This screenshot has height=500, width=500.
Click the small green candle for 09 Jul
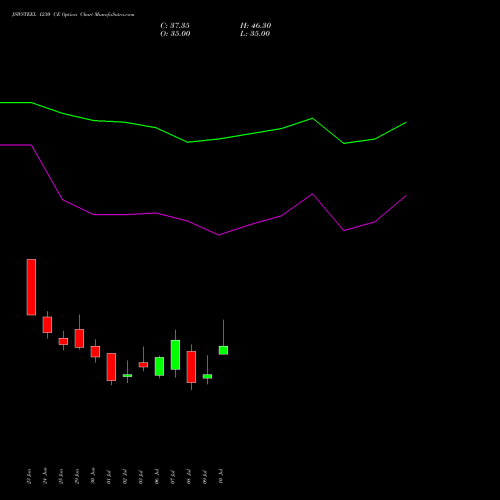[x=207, y=376]
